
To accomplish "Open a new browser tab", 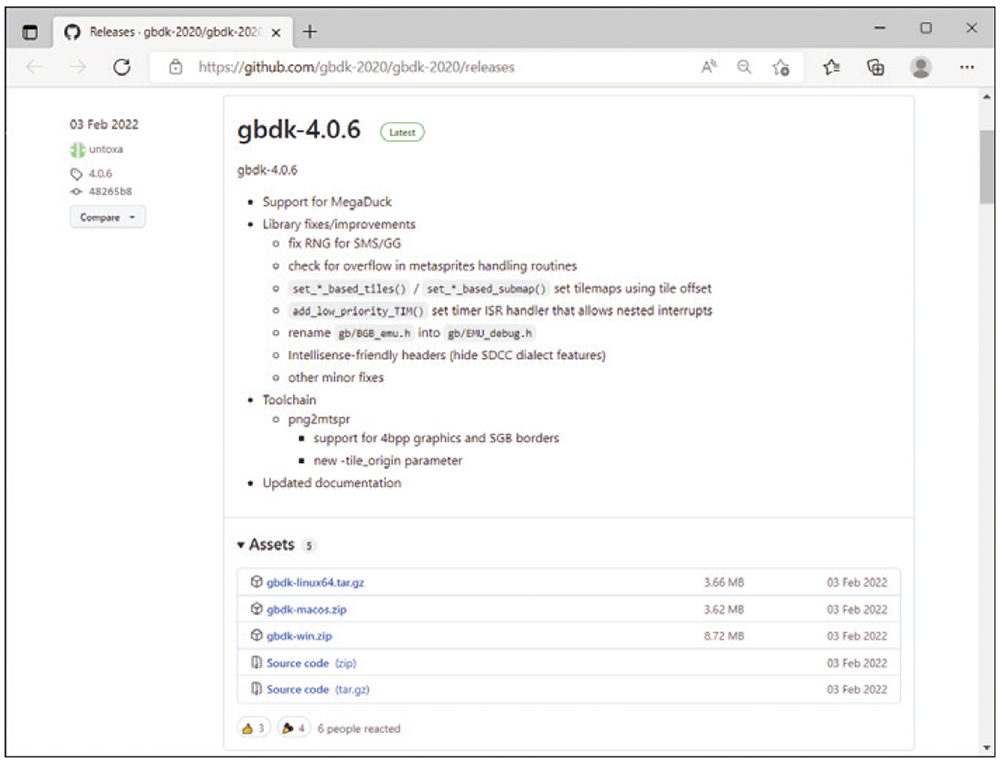I will (310, 32).
